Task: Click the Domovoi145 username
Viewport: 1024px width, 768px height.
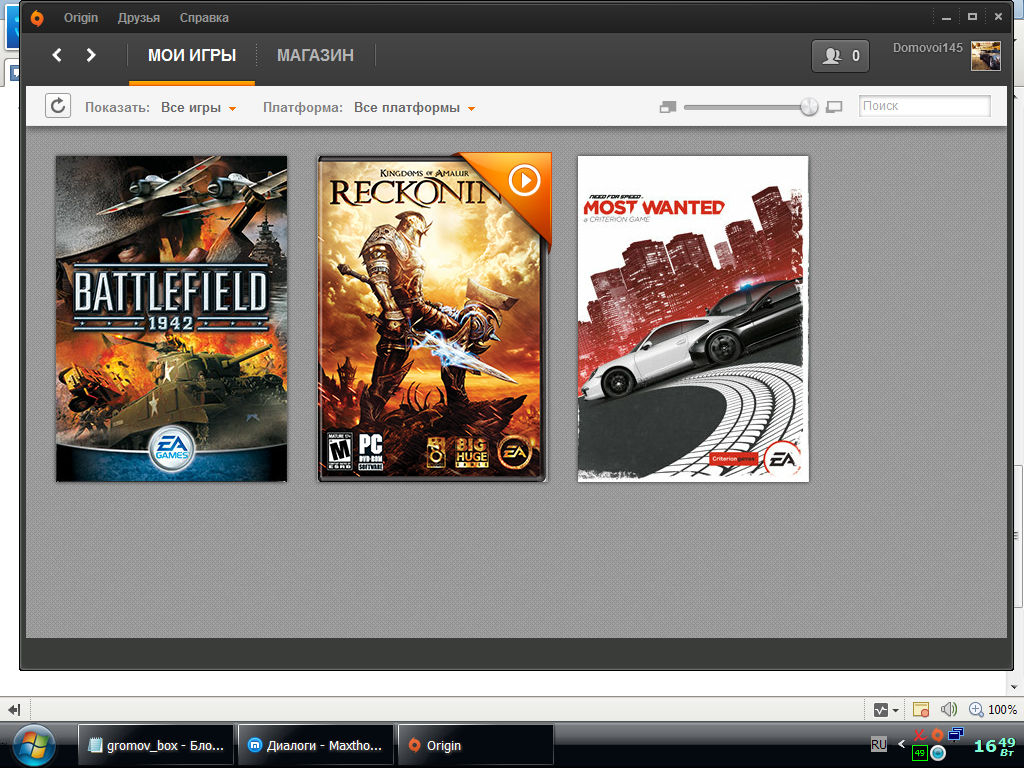Action: point(927,47)
